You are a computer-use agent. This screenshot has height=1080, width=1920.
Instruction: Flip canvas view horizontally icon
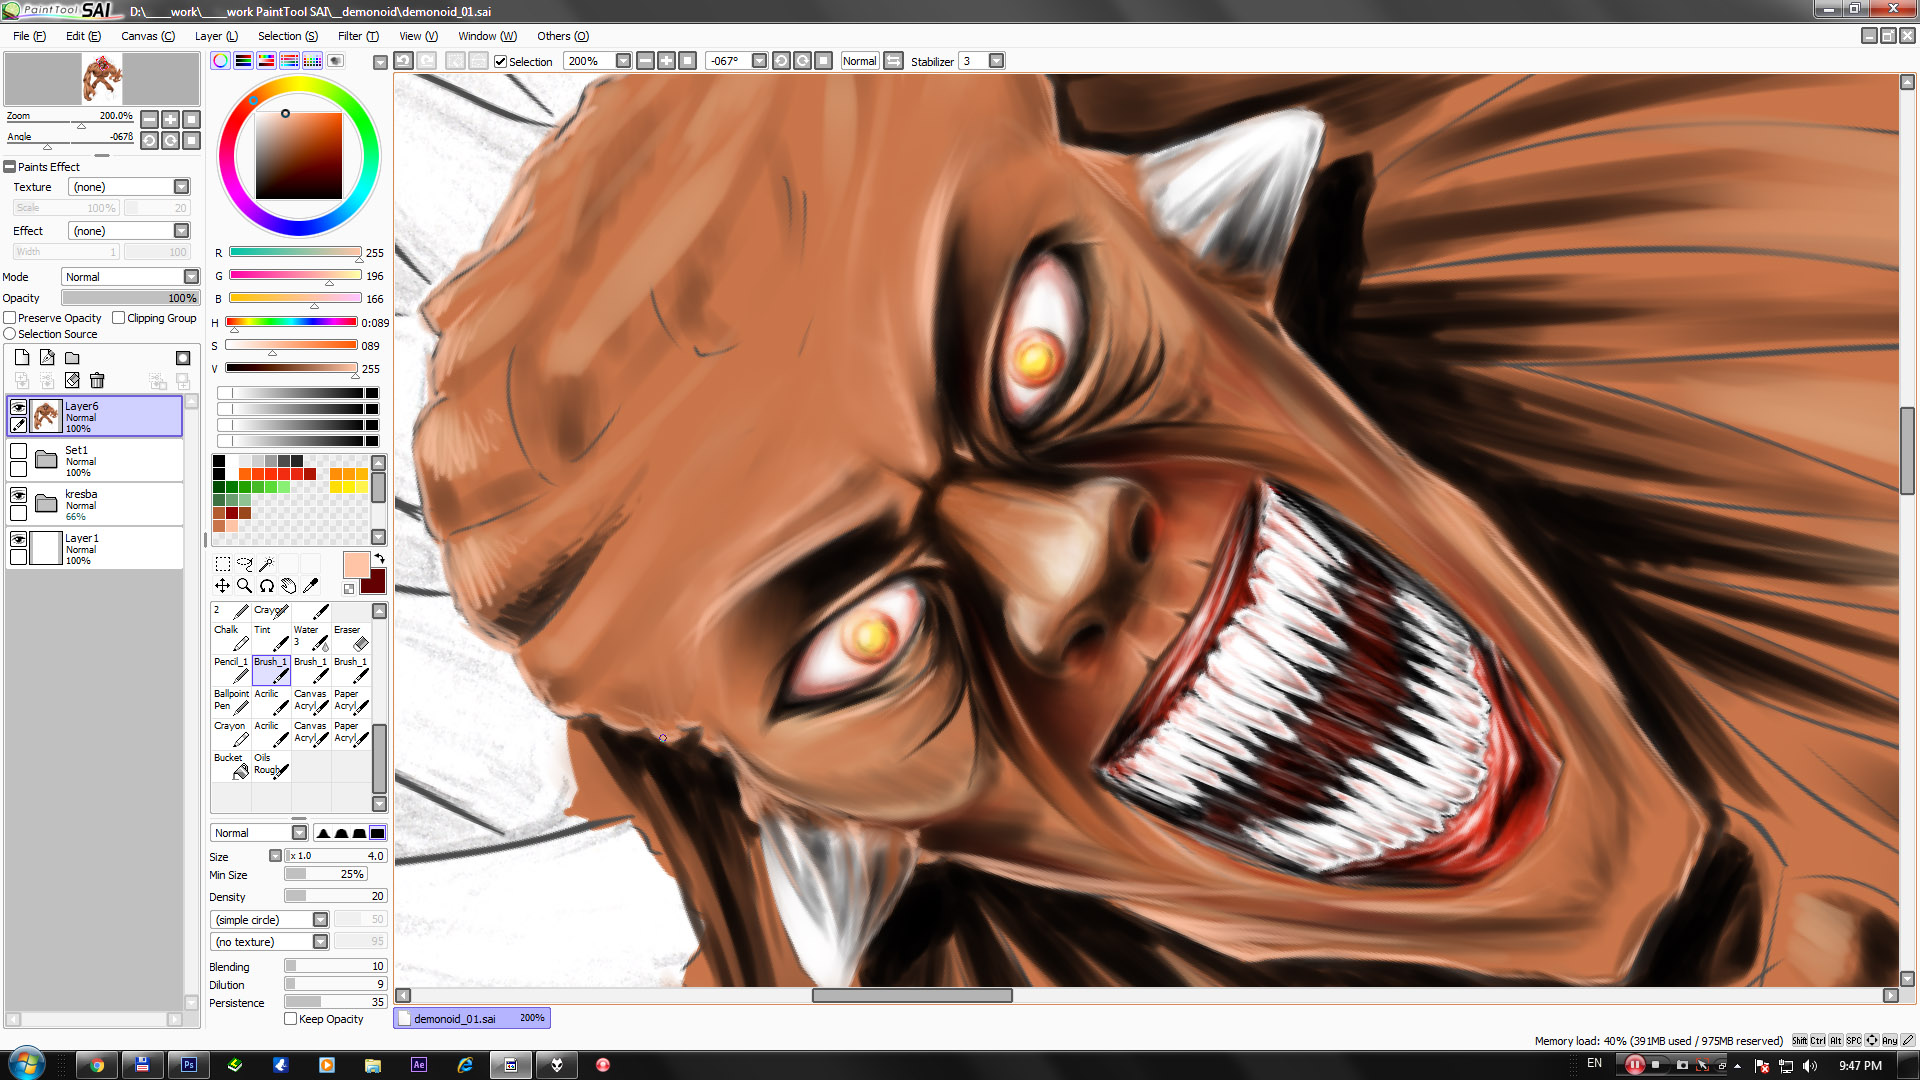[x=894, y=61]
